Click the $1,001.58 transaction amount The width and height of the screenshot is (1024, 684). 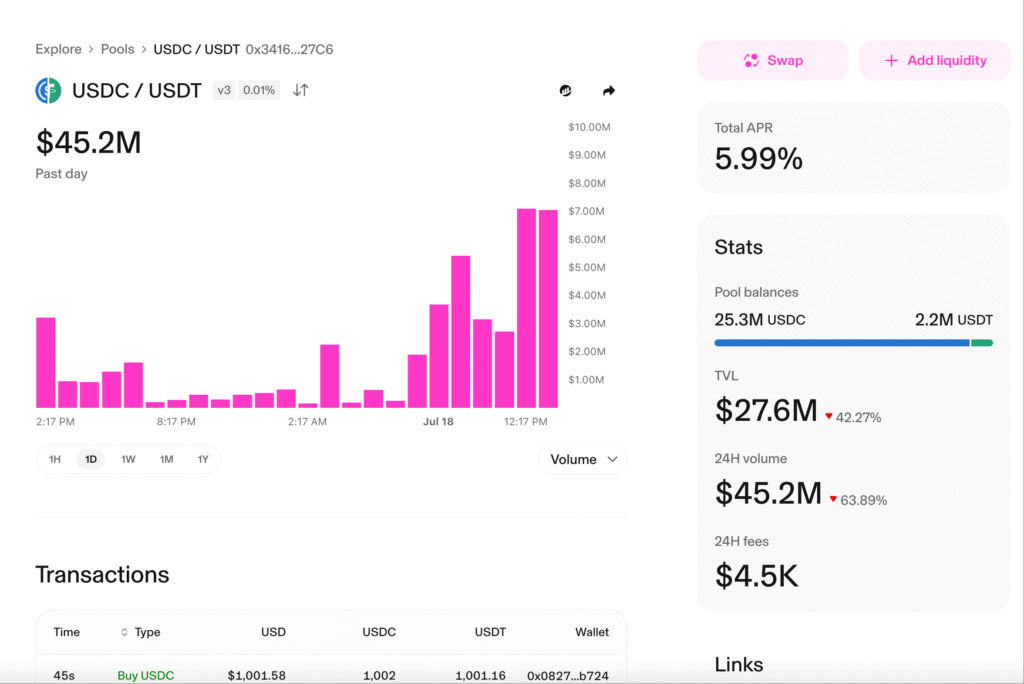coord(257,676)
